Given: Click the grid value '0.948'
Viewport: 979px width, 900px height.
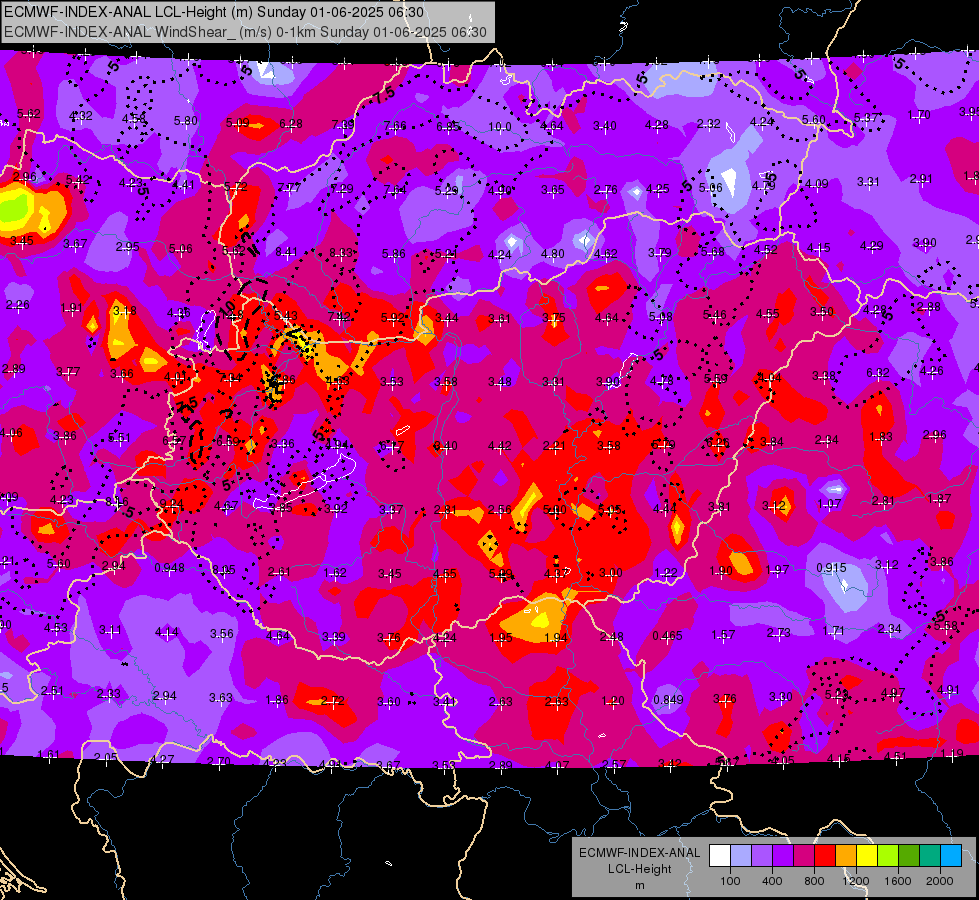Looking at the screenshot, I should point(169,568).
